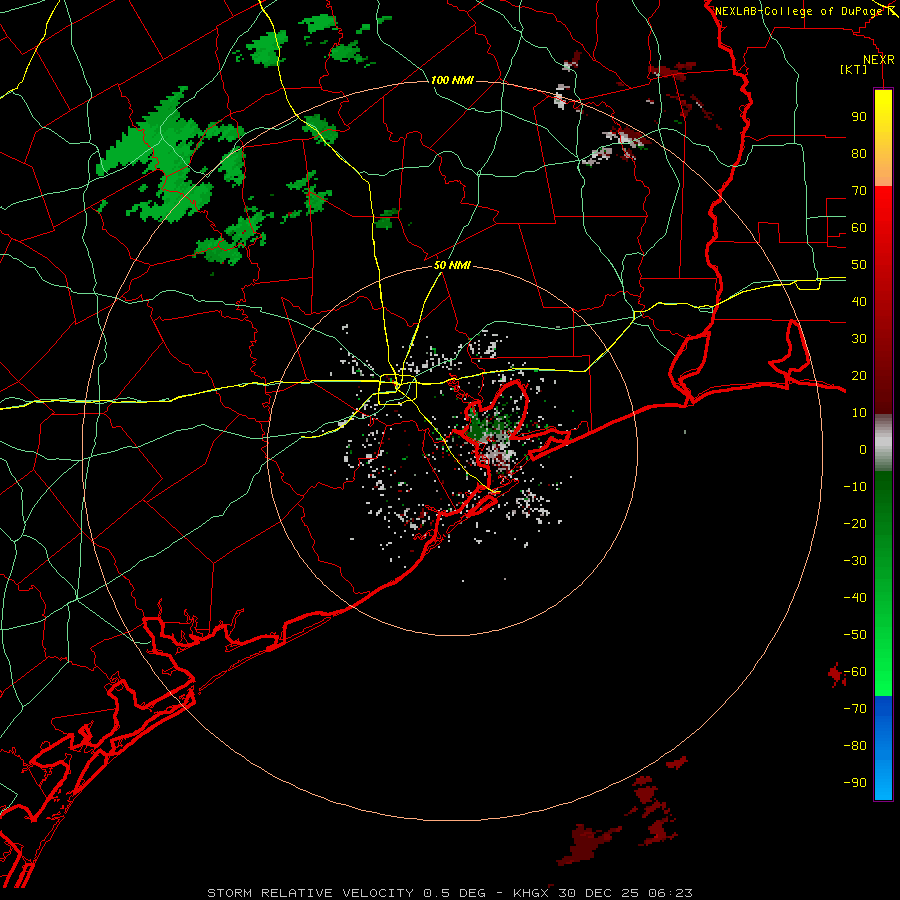Select the -40 label on velocity scale
The width and height of the screenshot is (900, 900).
[855, 598]
